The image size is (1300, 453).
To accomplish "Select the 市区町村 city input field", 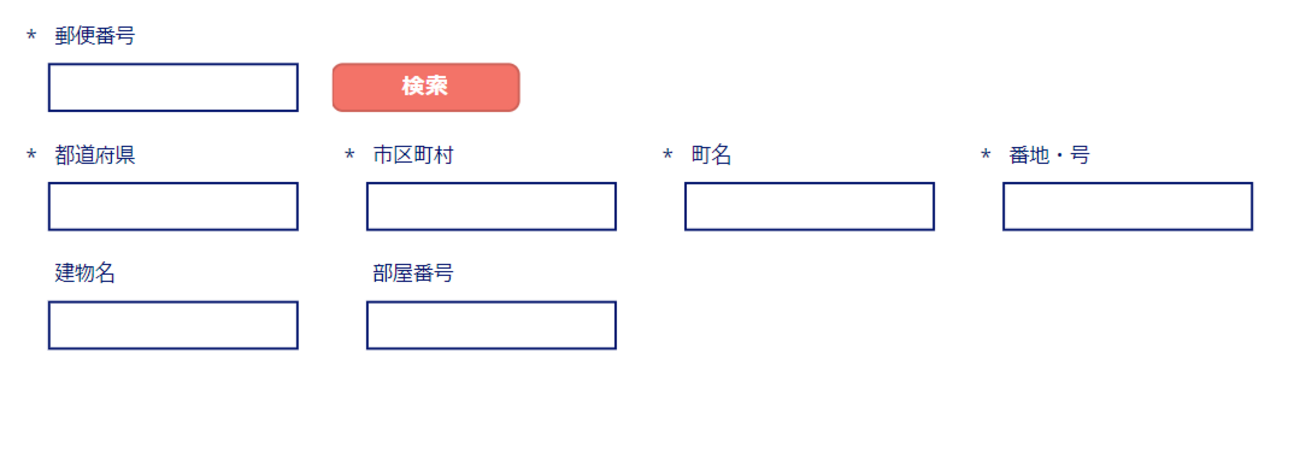I will click(491, 206).
